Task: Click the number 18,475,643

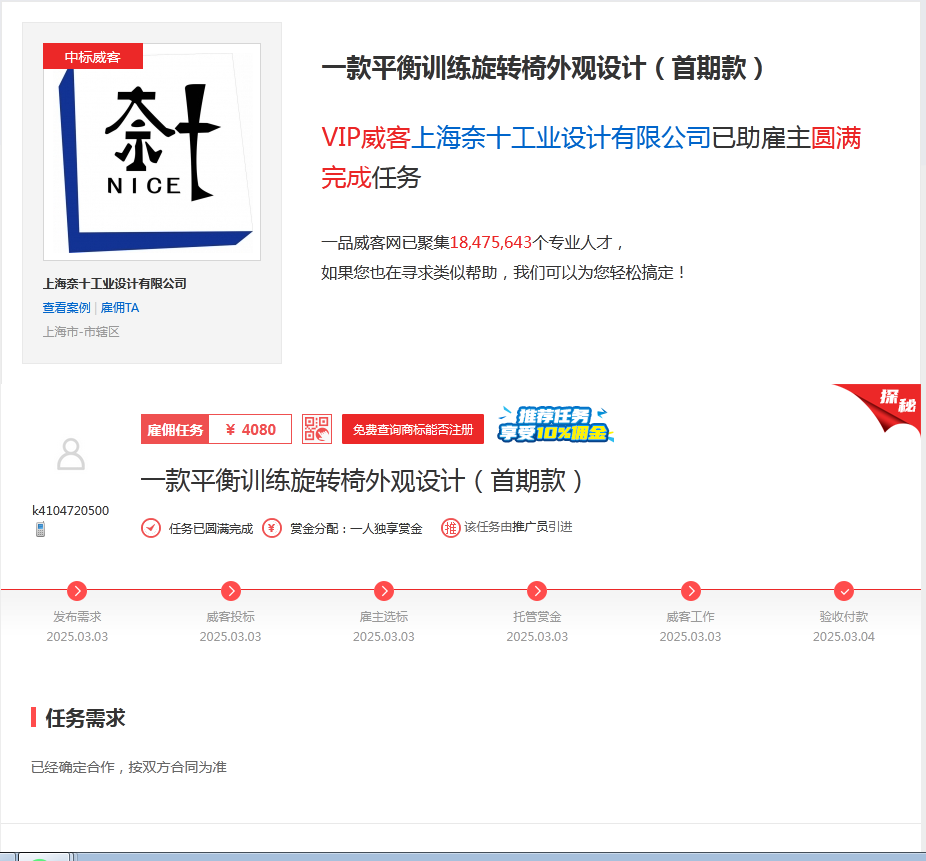Action: pyautogui.click(x=491, y=243)
